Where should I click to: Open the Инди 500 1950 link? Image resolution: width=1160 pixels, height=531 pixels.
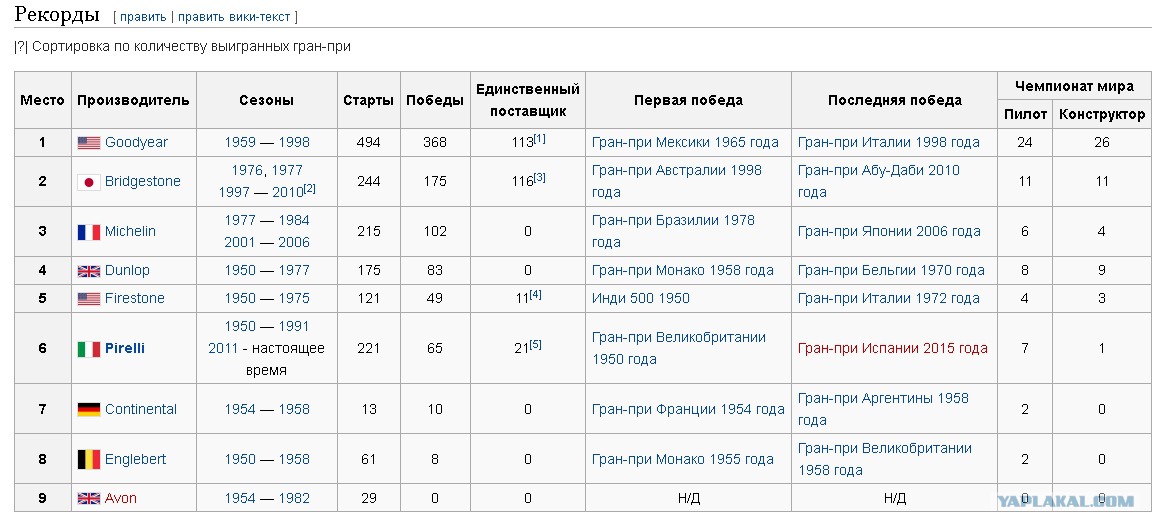pos(641,299)
